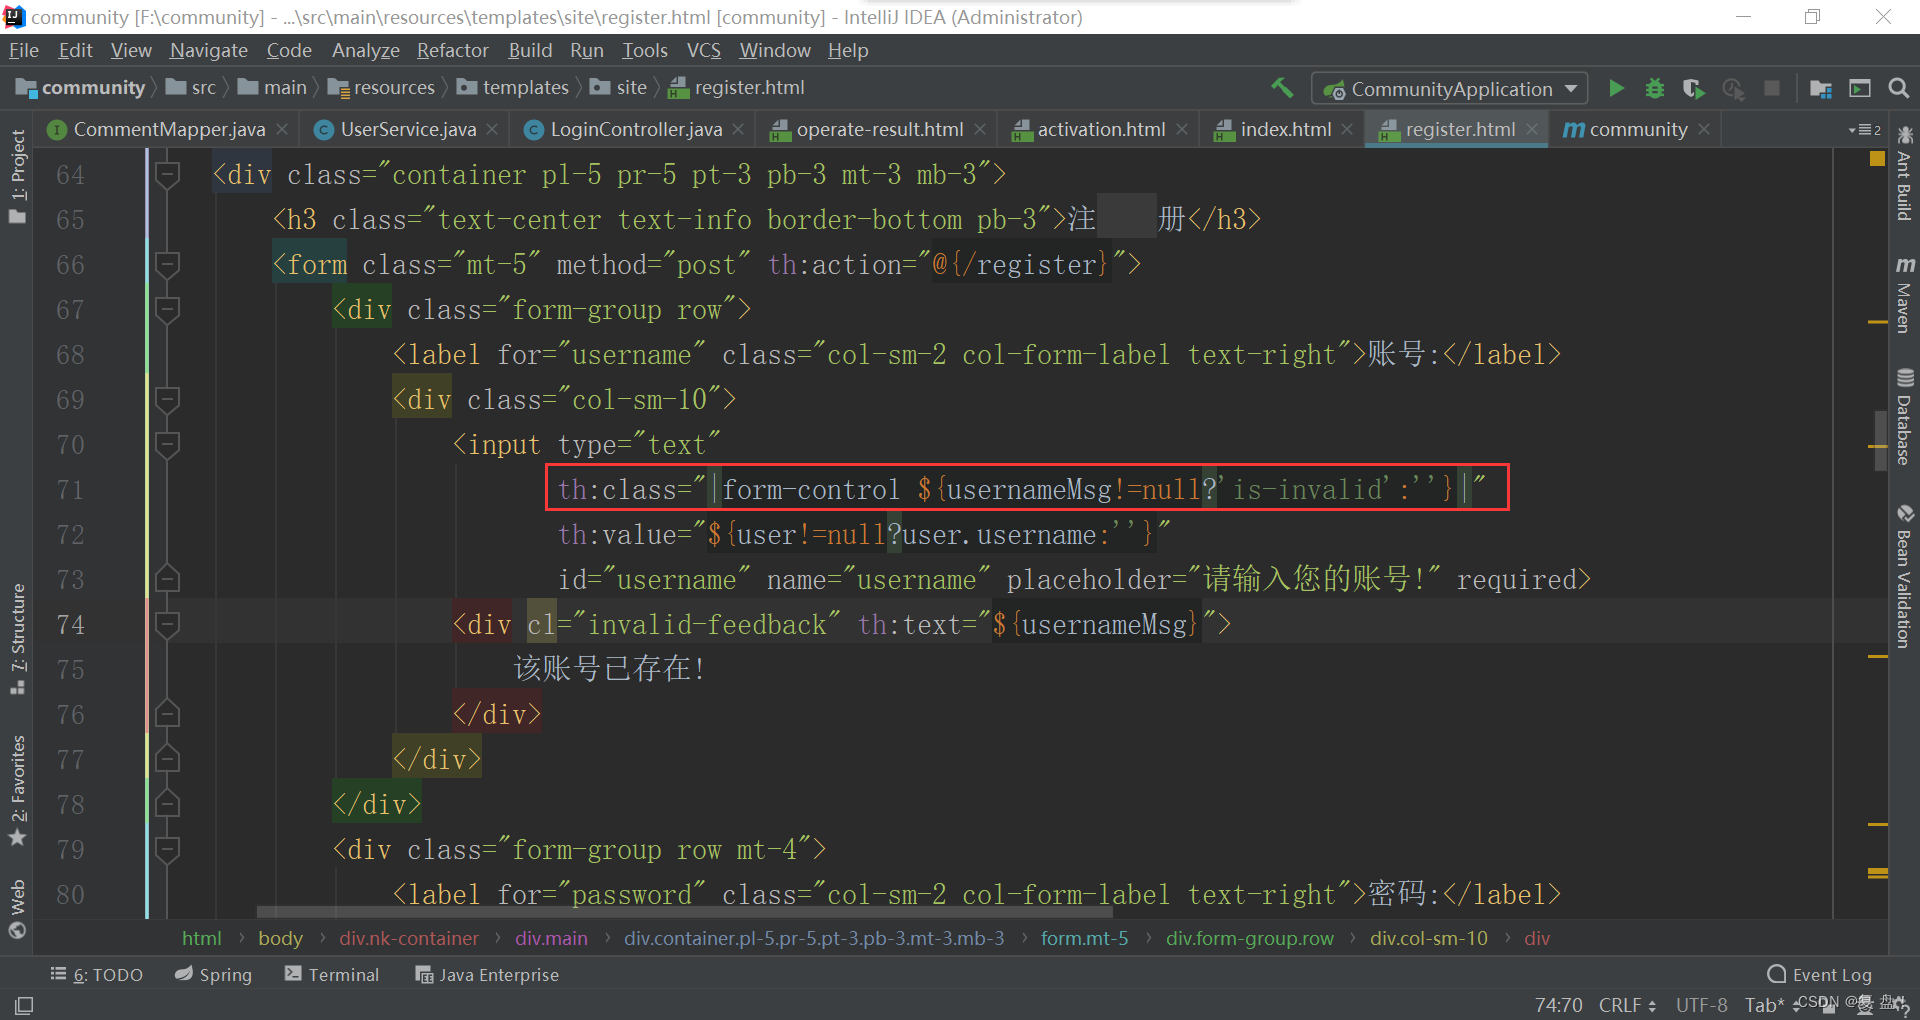Click div.main in the HTML breadcrumb
1920x1020 pixels.
pyautogui.click(x=551, y=938)
